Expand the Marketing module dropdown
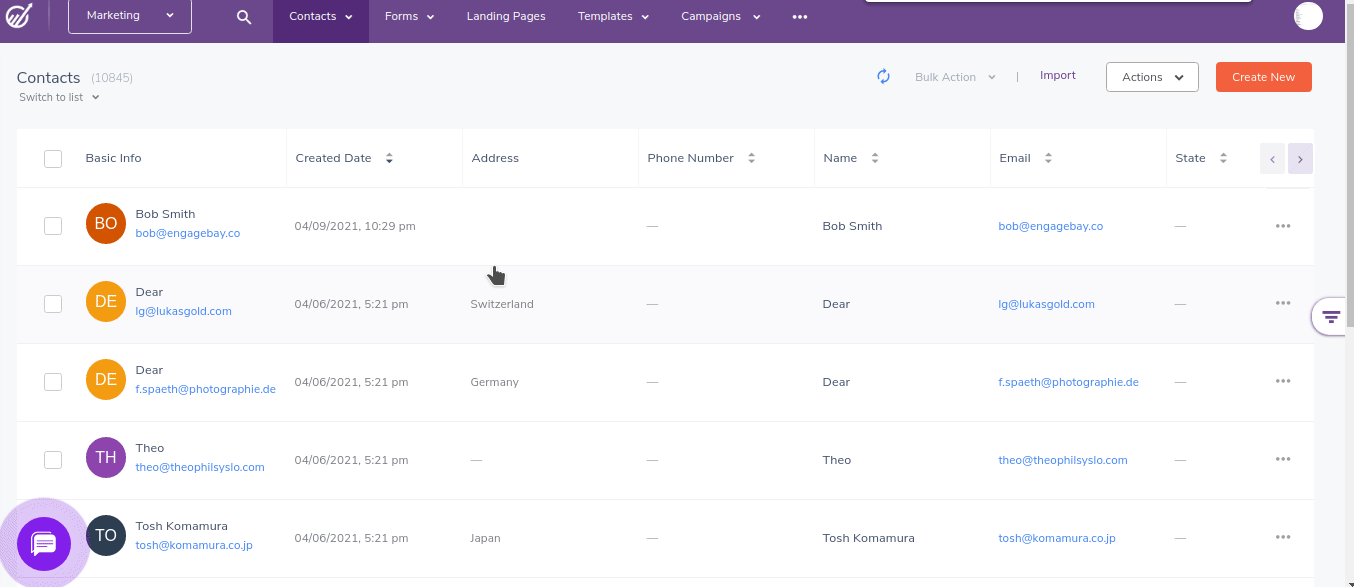Image resolution: width=1354 pixels, height=587 pixels. pos(130,16)
